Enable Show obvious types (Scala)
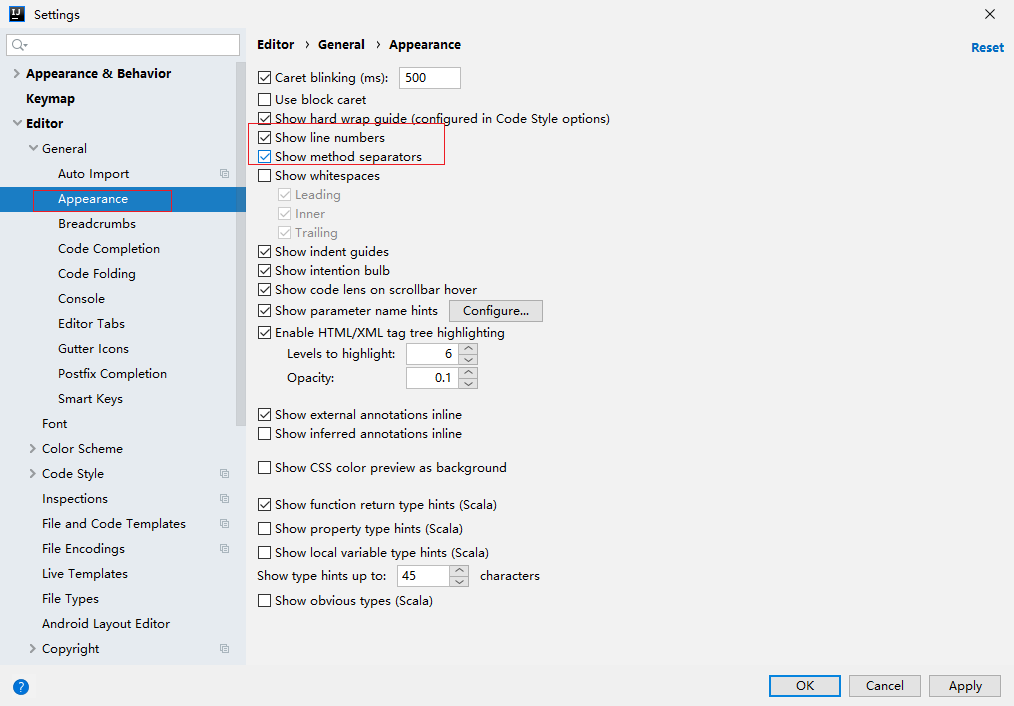Screen dimensions: 1014x706 pyautogui.click(x=264, y=601)
